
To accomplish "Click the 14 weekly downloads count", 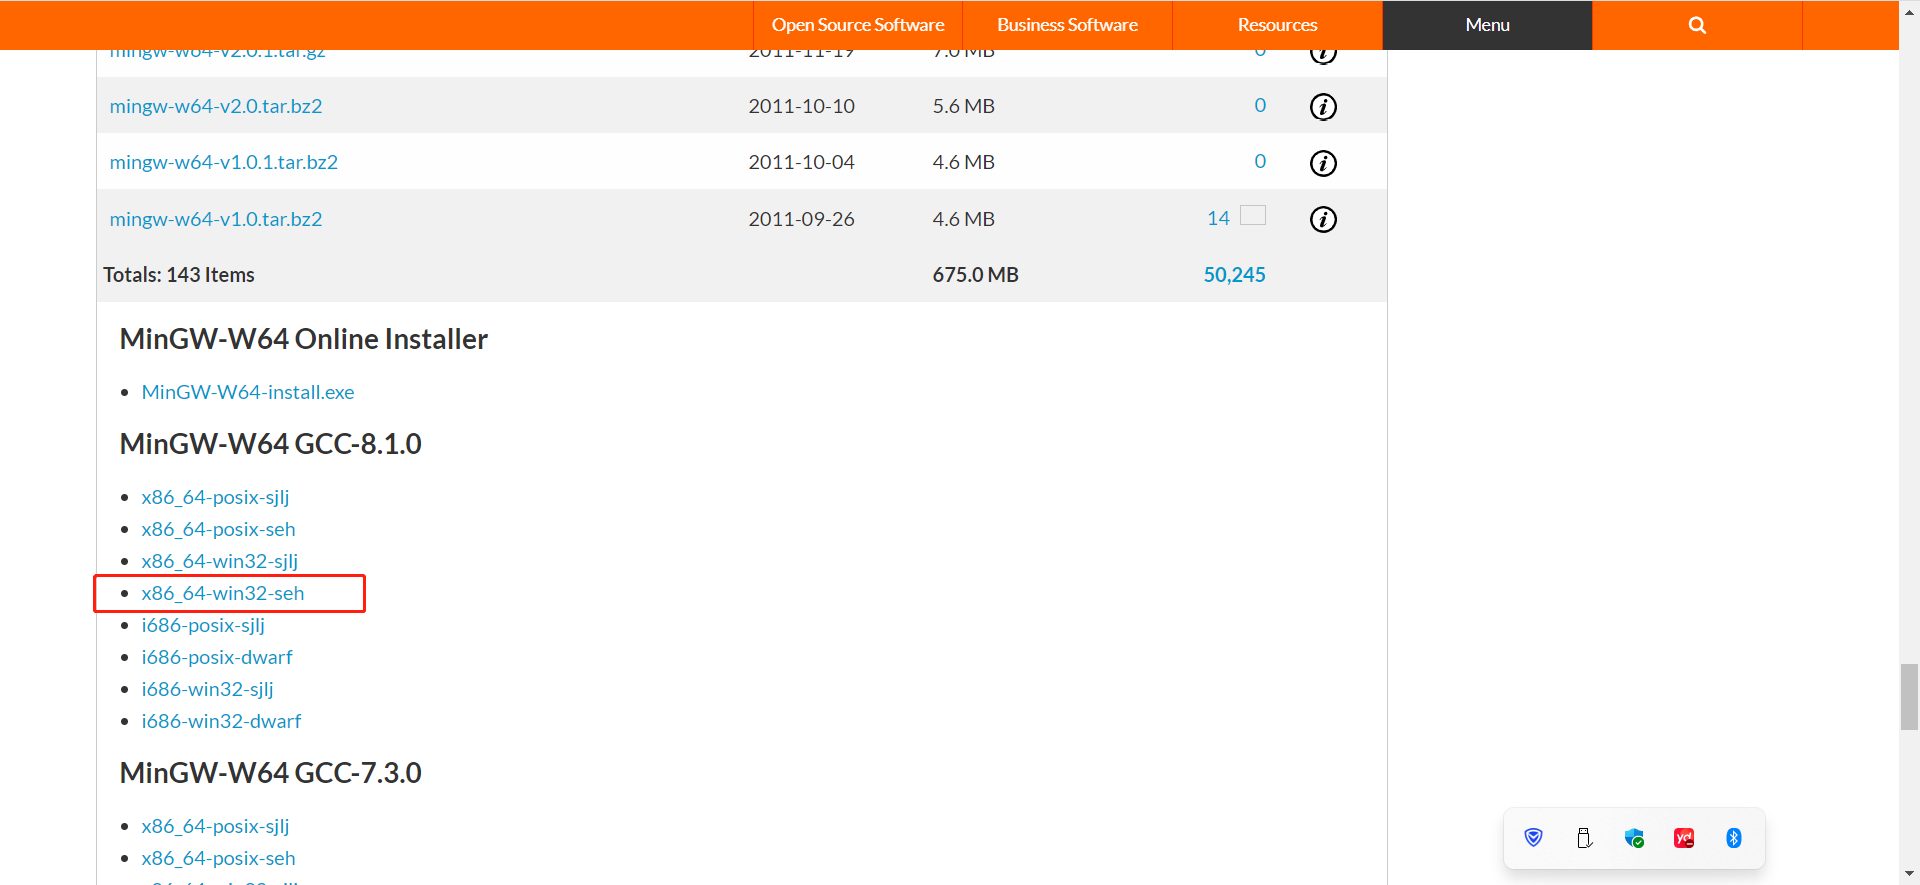I will (x=1218, y=218).
